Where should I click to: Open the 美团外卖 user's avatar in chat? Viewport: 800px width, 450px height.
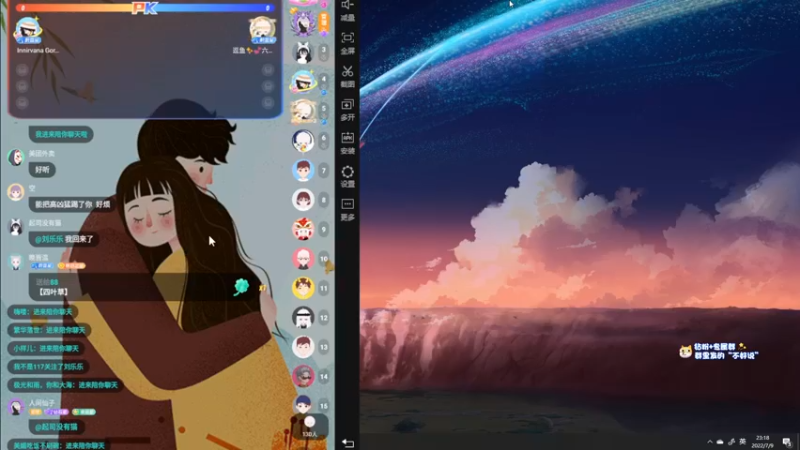click(16, 157)
